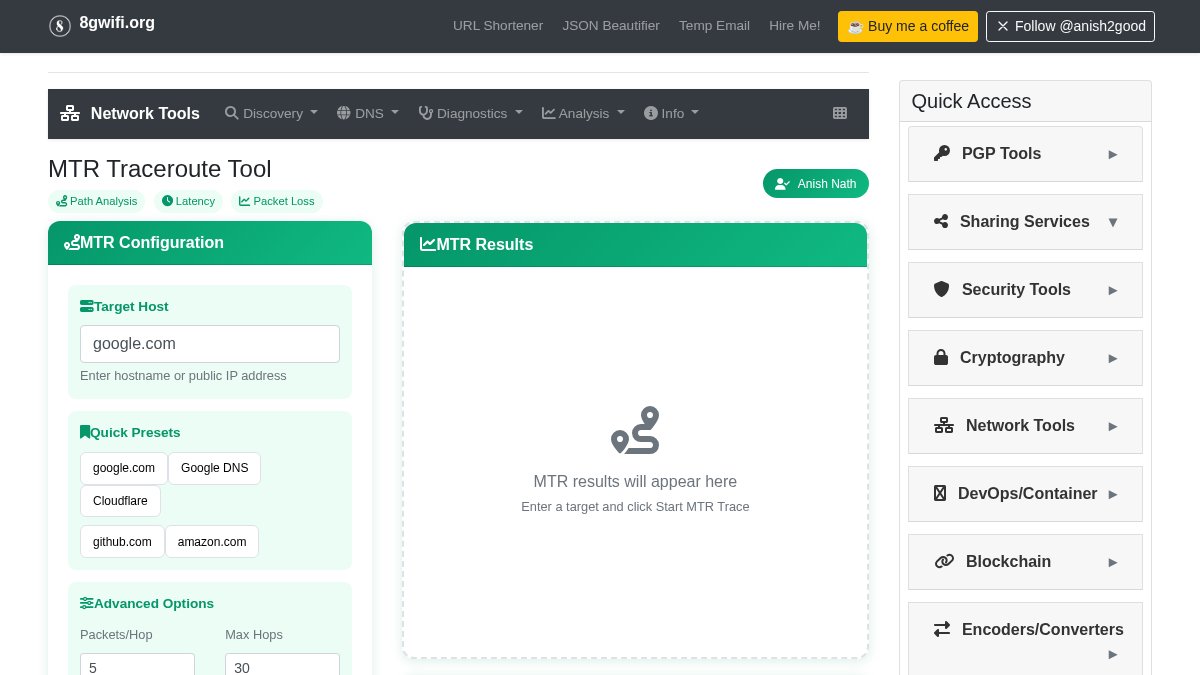Open the URL Shortener link
Screen dimensions: 1200x675
[498, 26]
